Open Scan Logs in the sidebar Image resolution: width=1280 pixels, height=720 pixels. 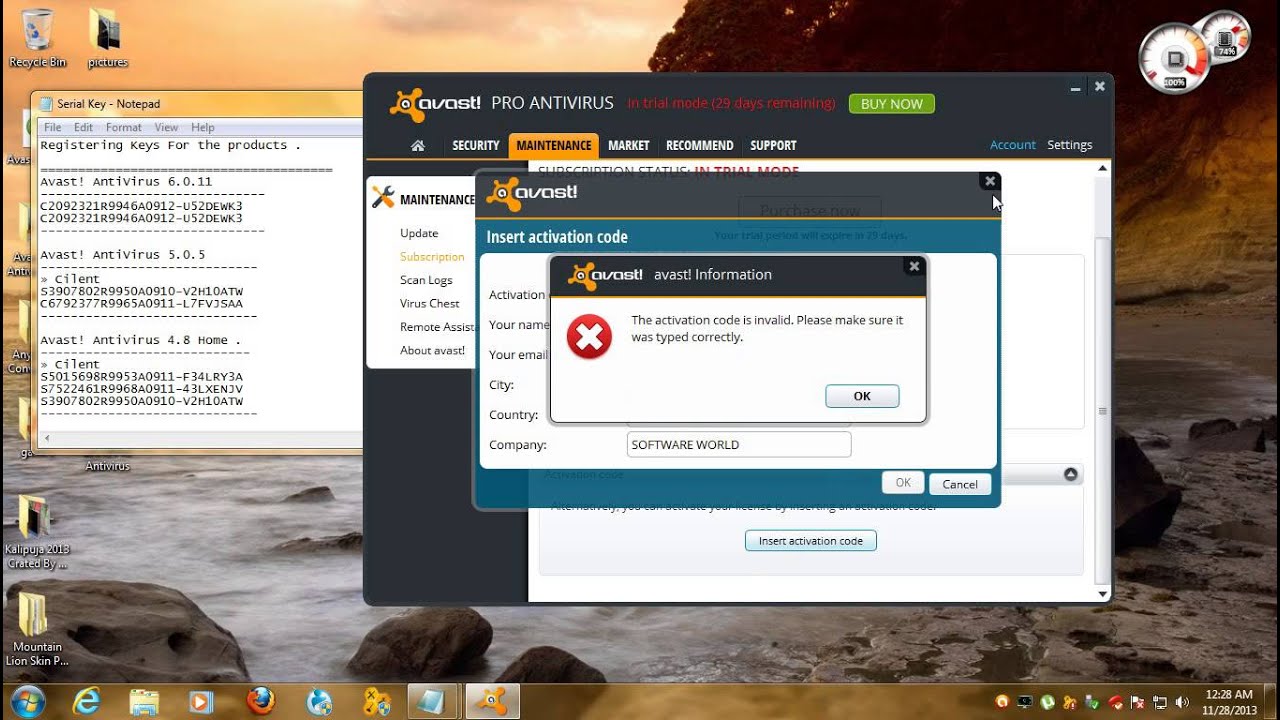pos(426,280)
